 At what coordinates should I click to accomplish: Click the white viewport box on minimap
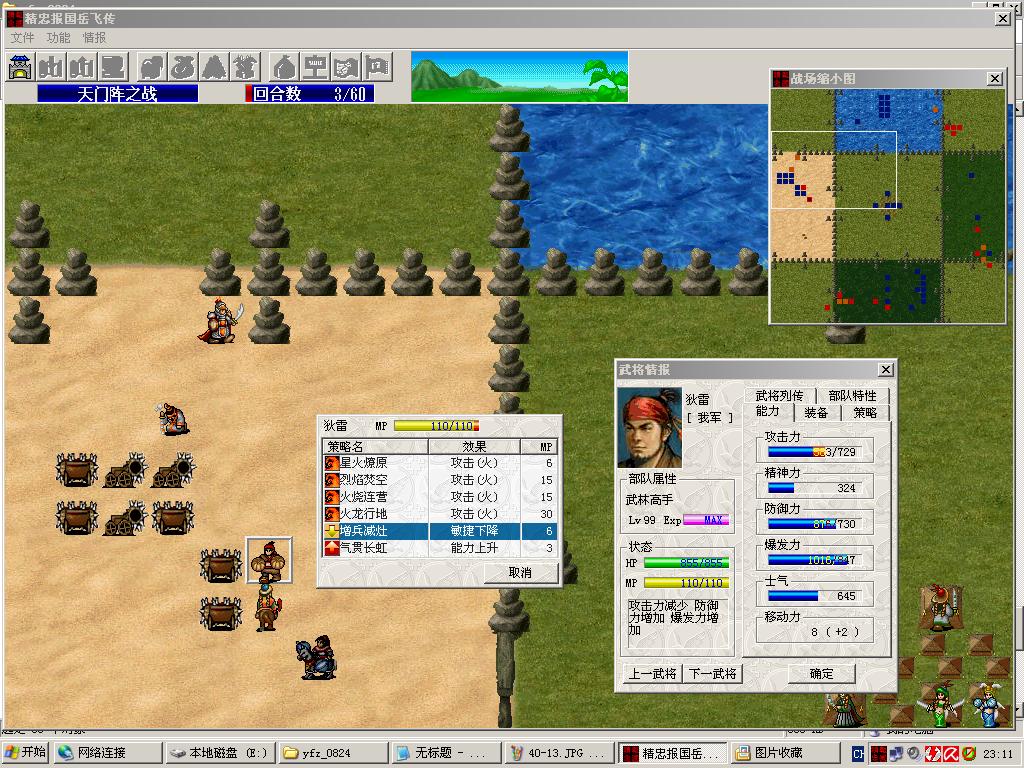pos(834,170)
